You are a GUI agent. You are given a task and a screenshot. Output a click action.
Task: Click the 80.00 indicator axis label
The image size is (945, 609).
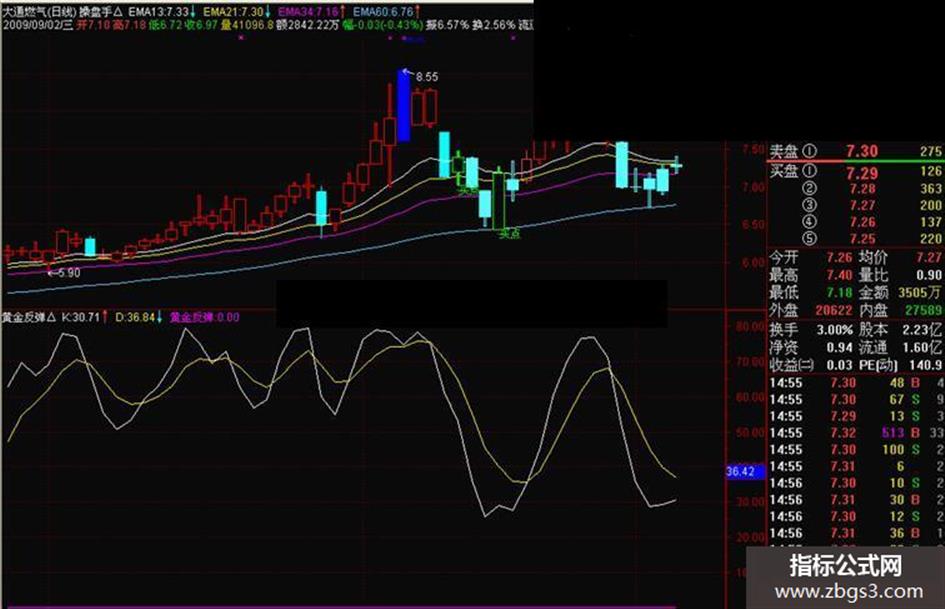[x=750, y=327]
